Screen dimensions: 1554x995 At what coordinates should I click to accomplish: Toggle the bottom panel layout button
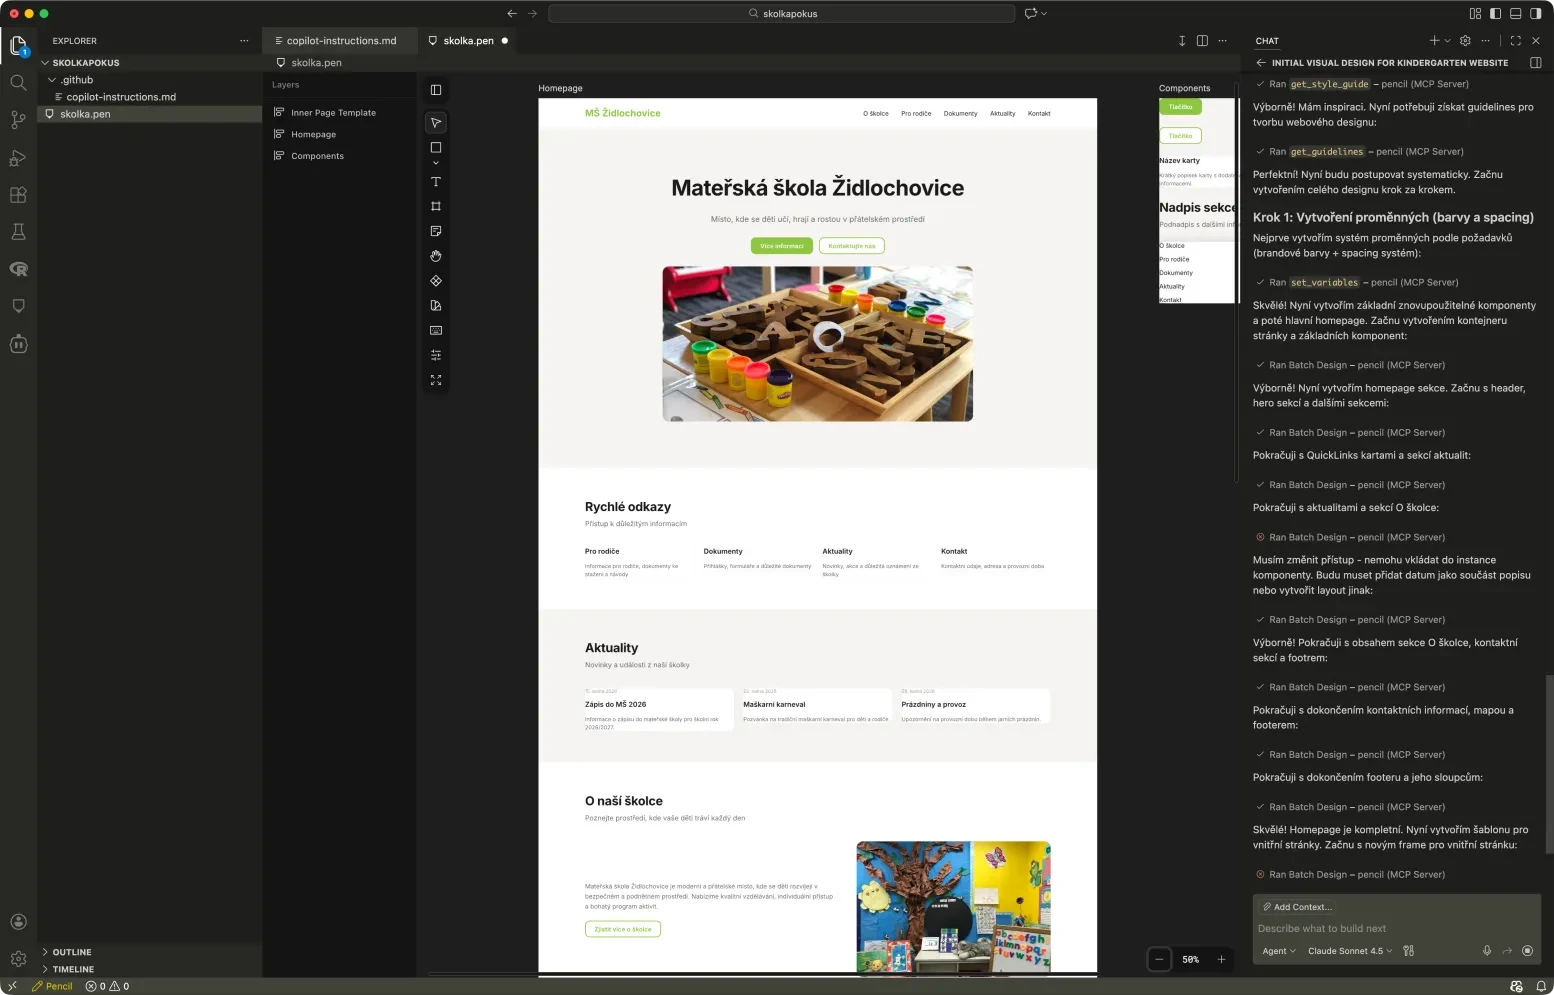point(1515,14)
